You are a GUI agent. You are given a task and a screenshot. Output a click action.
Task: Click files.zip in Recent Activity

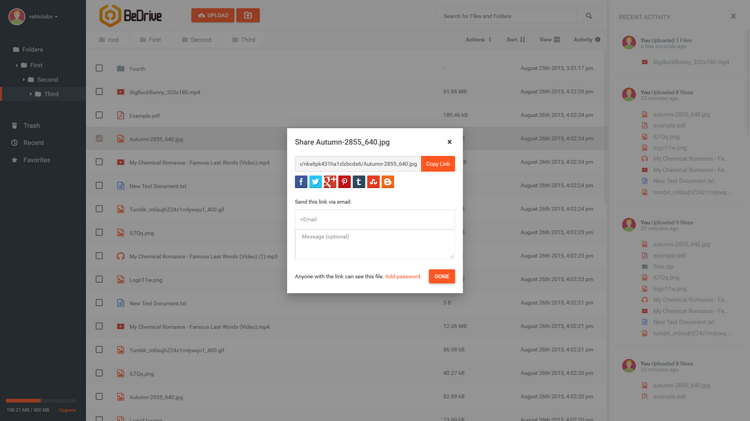(663, 266)
